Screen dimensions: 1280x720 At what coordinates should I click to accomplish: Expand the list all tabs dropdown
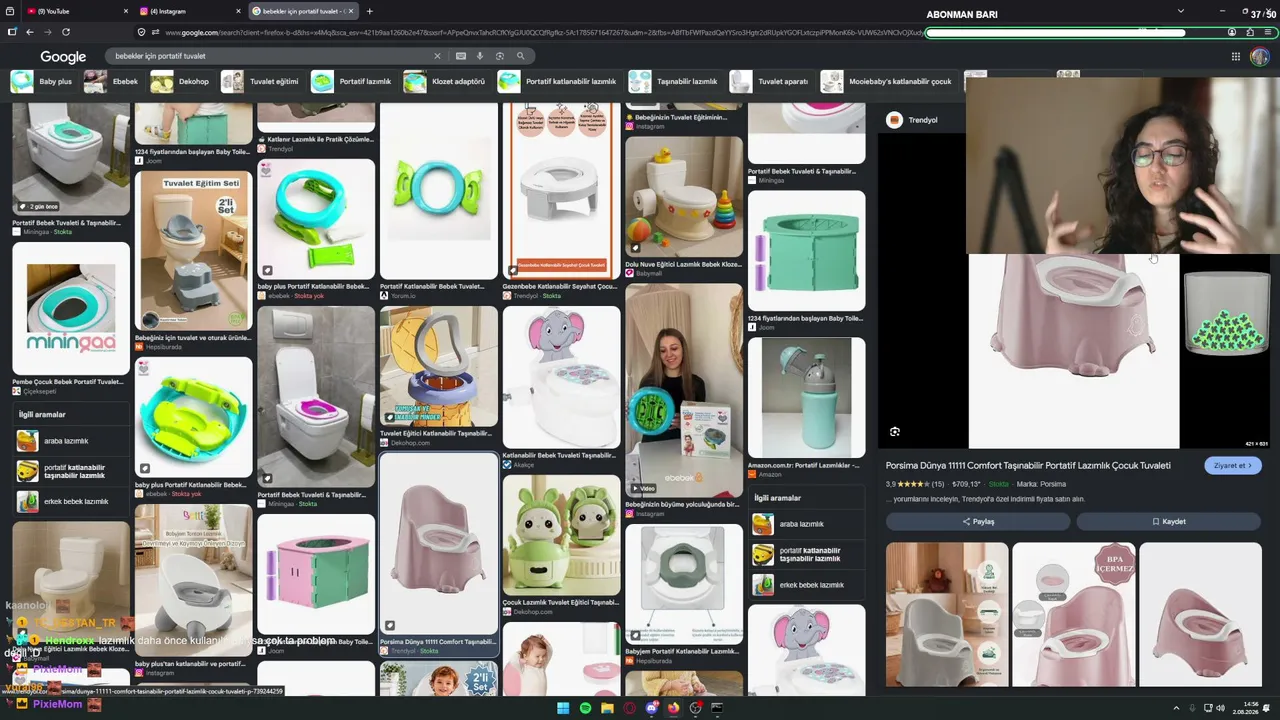1181,11
